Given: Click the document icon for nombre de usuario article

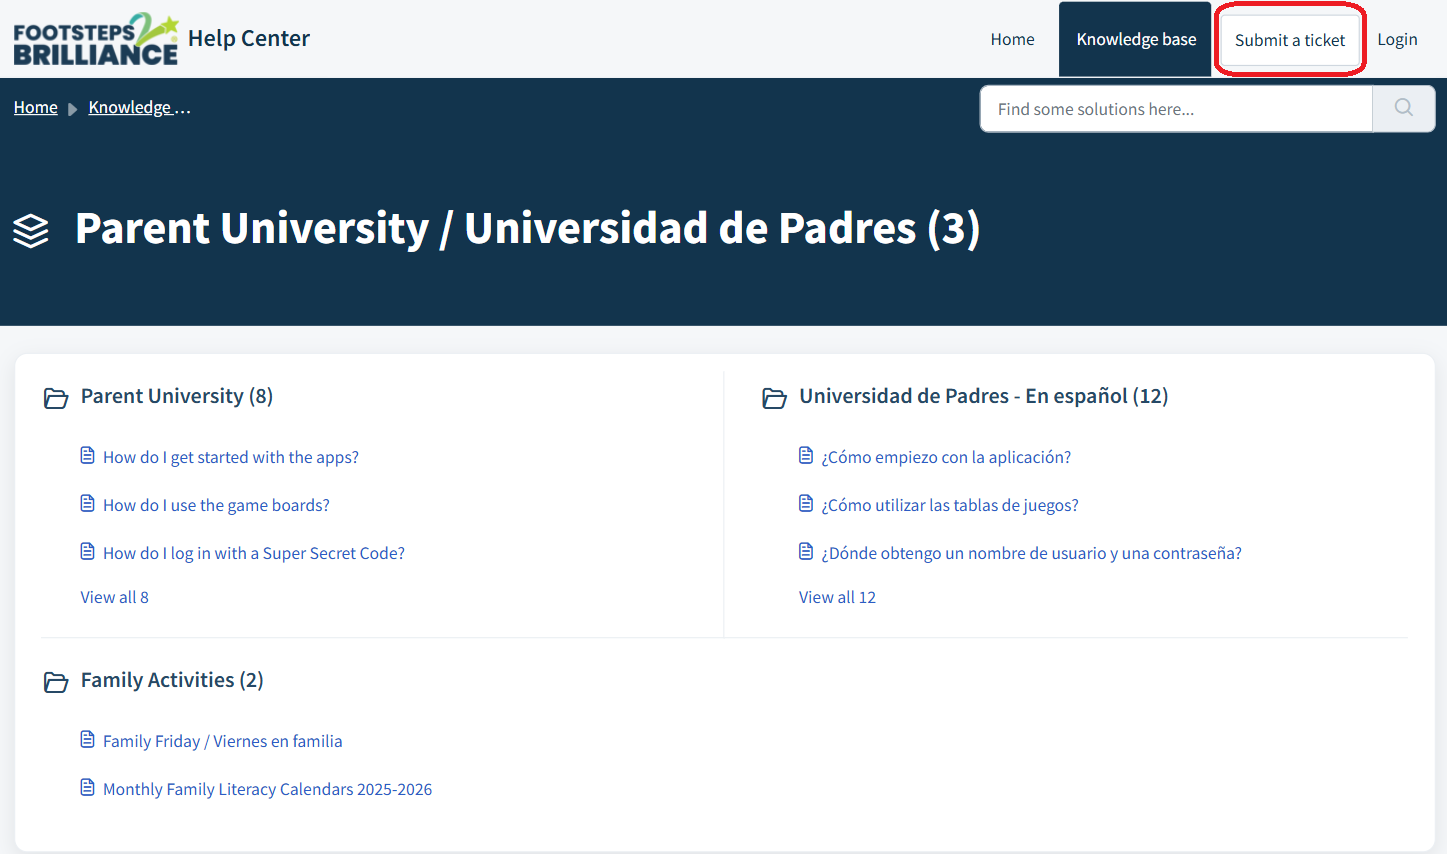Looking at the screenshot, I should (x=806, y=552).
